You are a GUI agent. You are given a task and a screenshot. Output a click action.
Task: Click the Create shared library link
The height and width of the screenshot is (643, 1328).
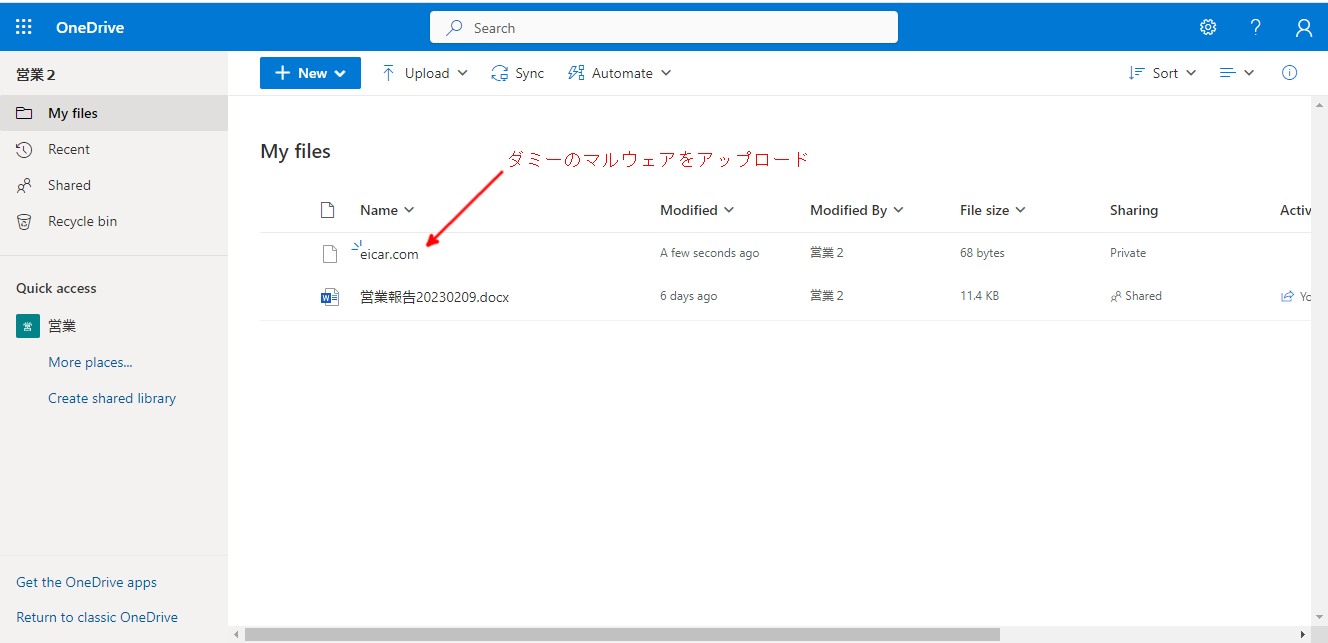click(x=112, y=398)
